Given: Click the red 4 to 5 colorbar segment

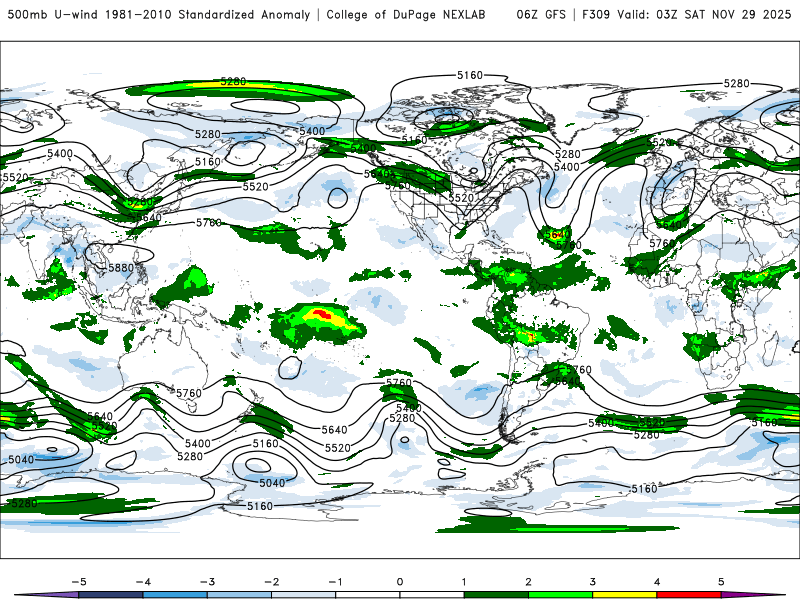Looking at the screenshot, I should 689,595.
